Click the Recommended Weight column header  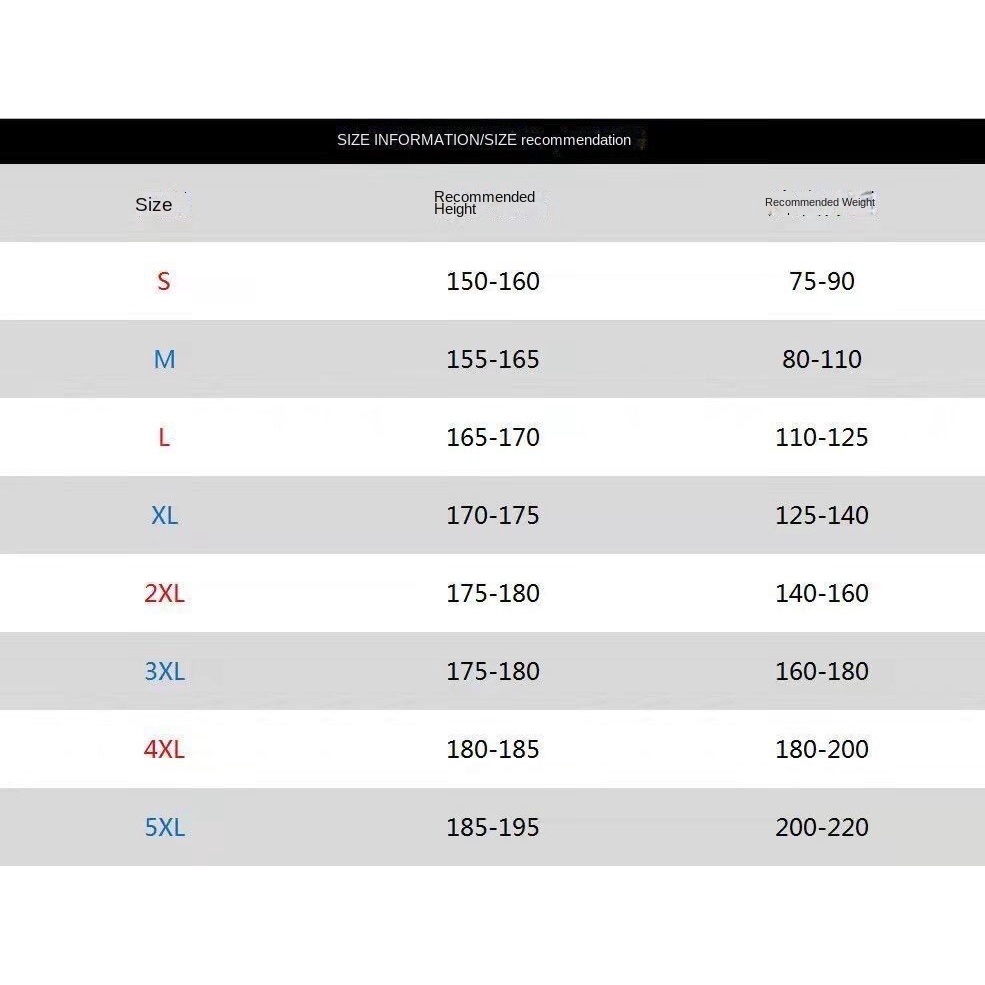pos(820,202)
